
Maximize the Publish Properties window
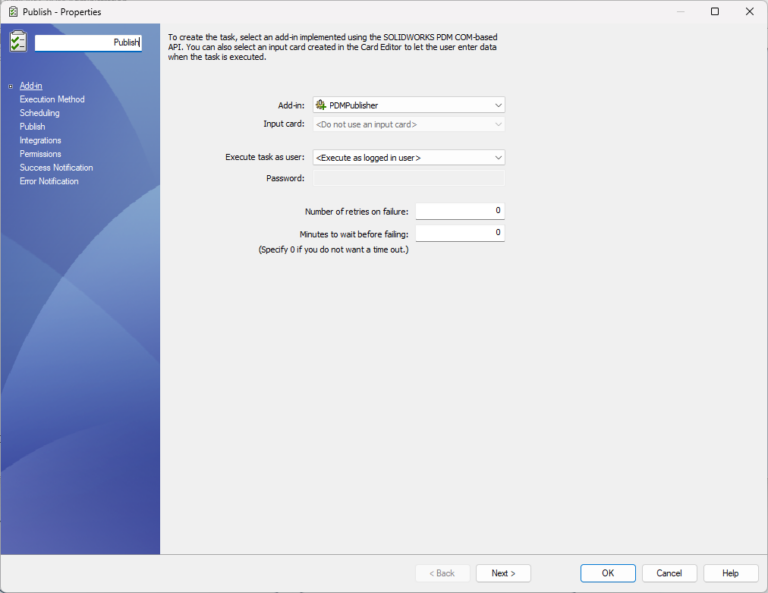[x=715, y=11]
